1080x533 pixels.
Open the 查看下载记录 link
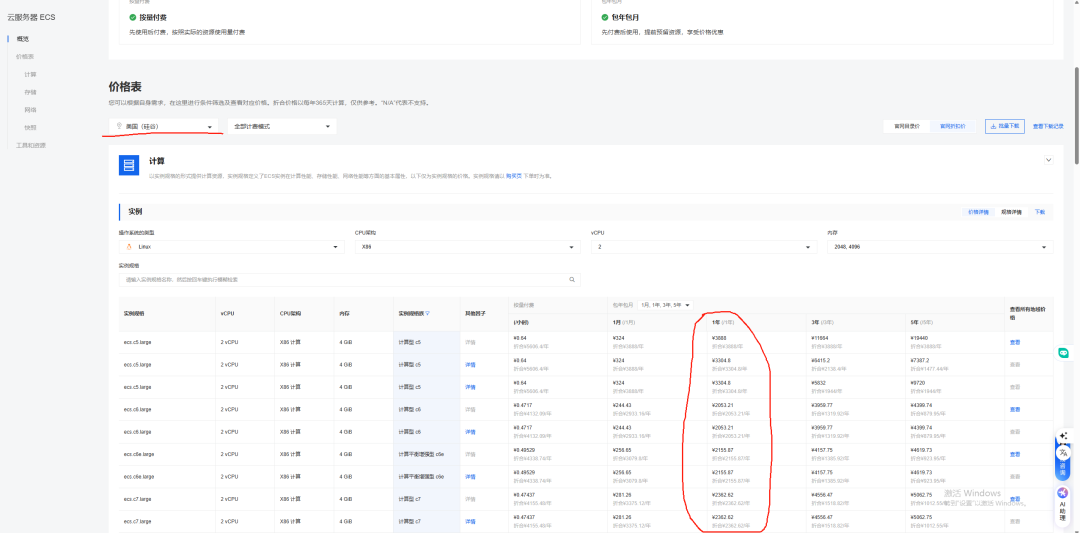pos(1047,126)
